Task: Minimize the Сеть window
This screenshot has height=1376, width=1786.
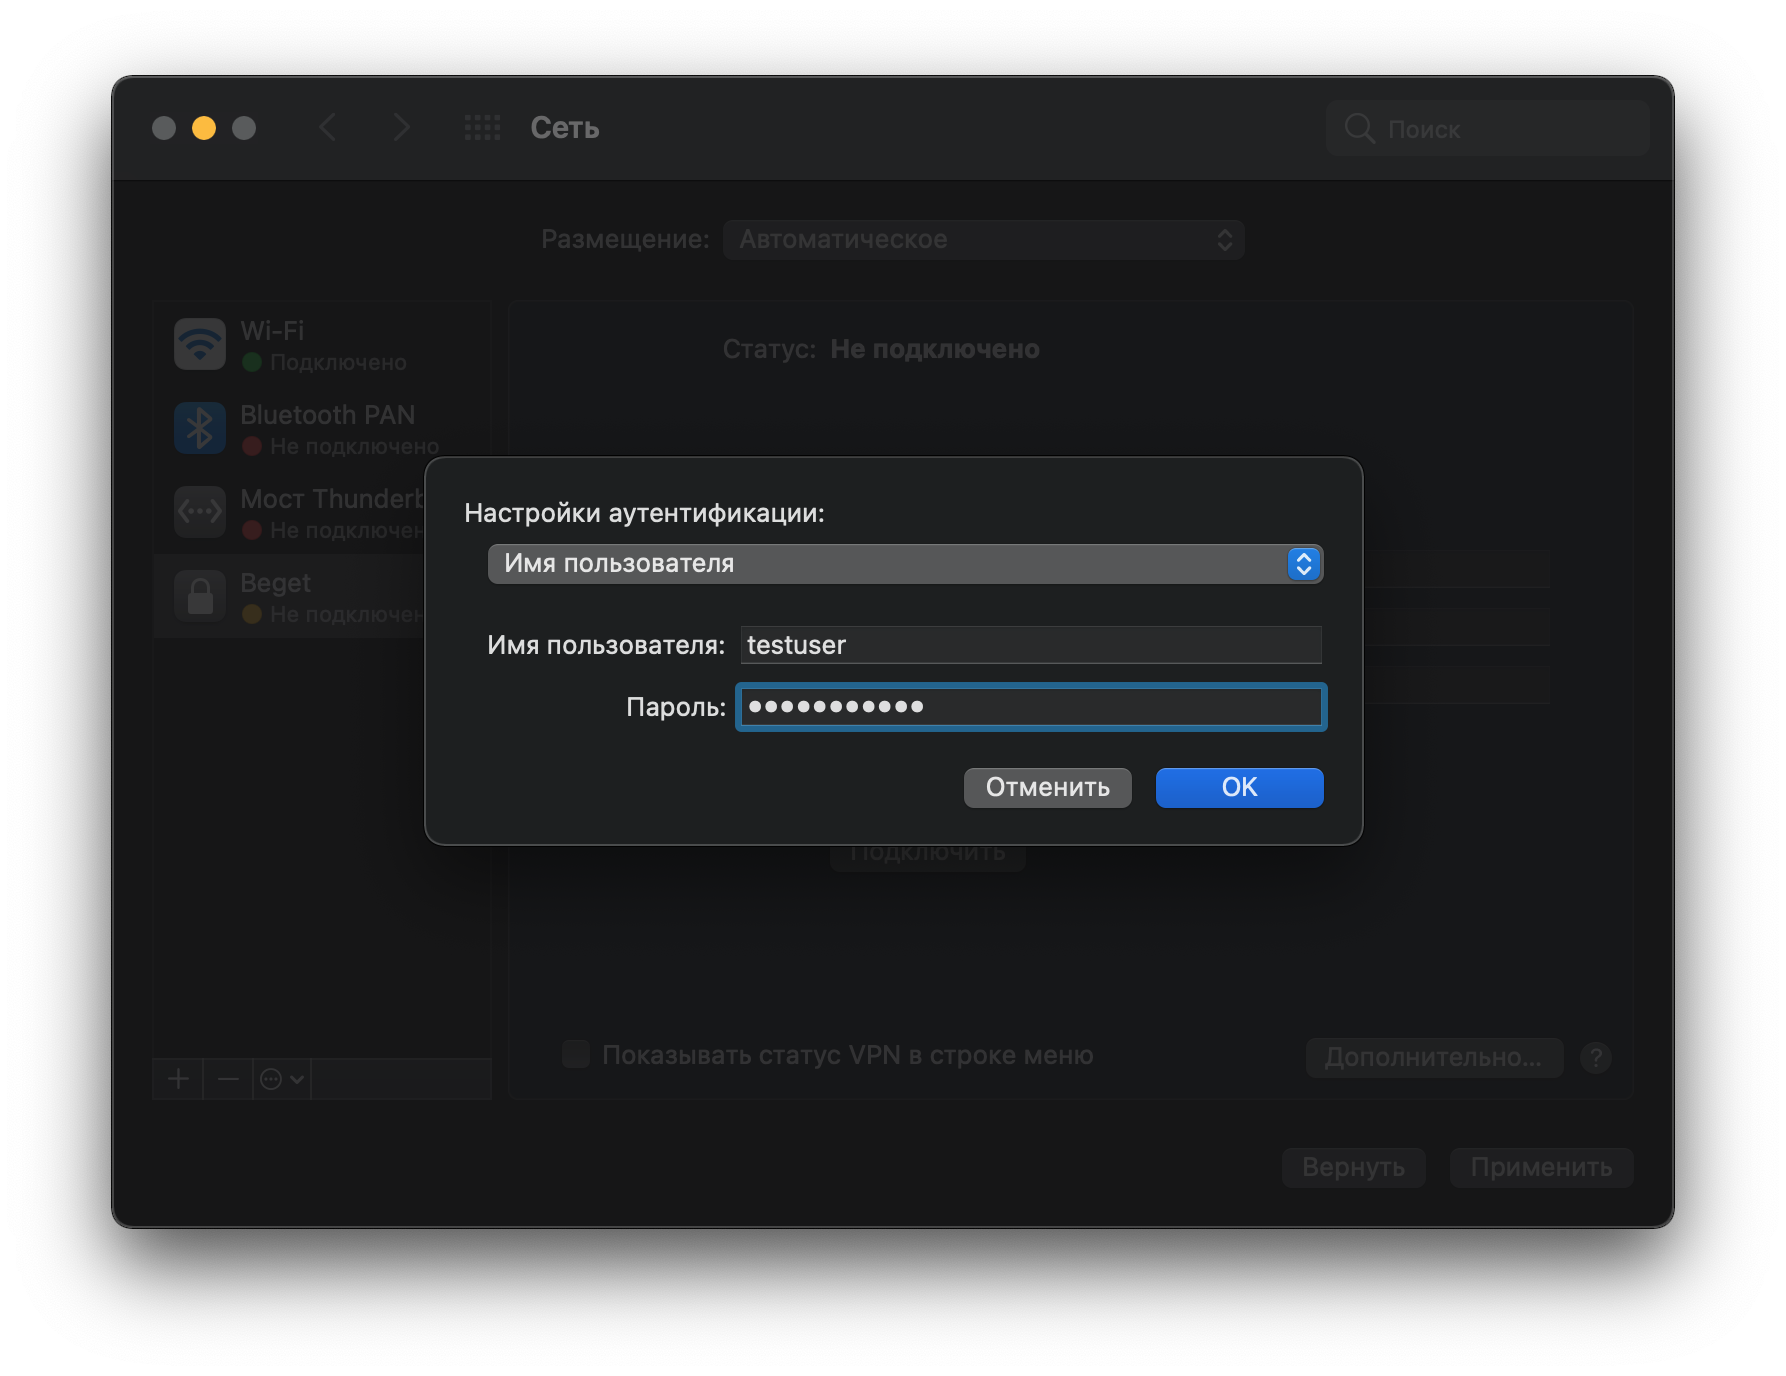Action: pyautogui.click(x=204, y=128)
